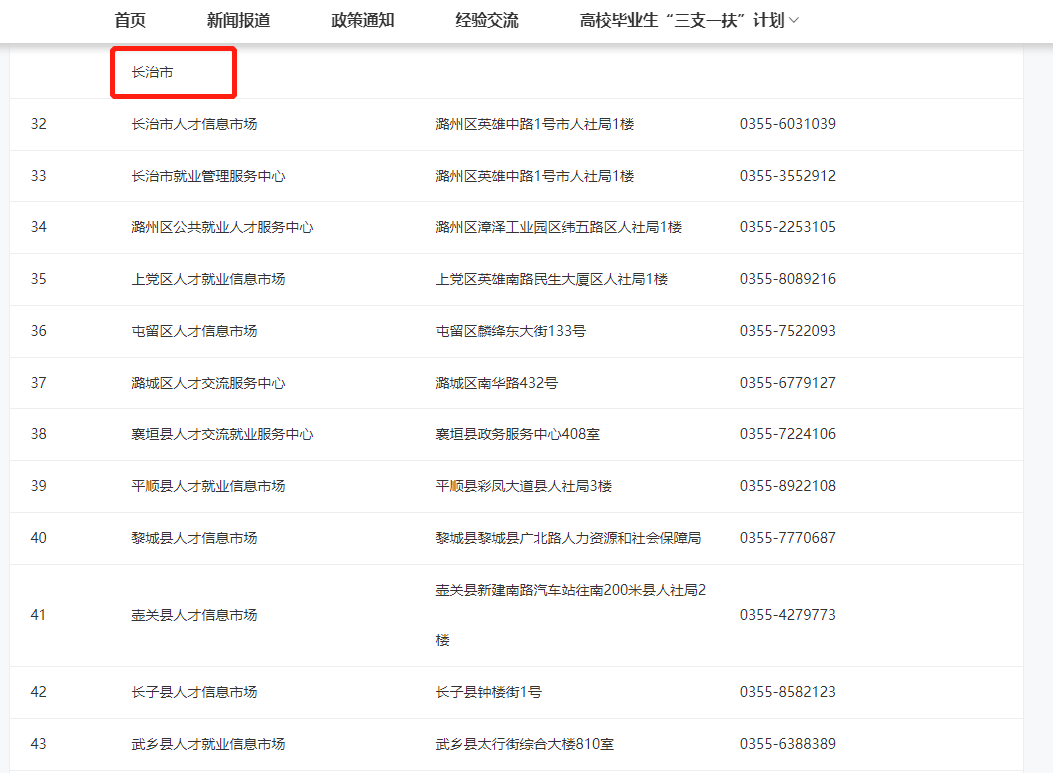This screenshot has width=1053, height=773.
Task: Click row number 33
Action: (x=39, y=176)
